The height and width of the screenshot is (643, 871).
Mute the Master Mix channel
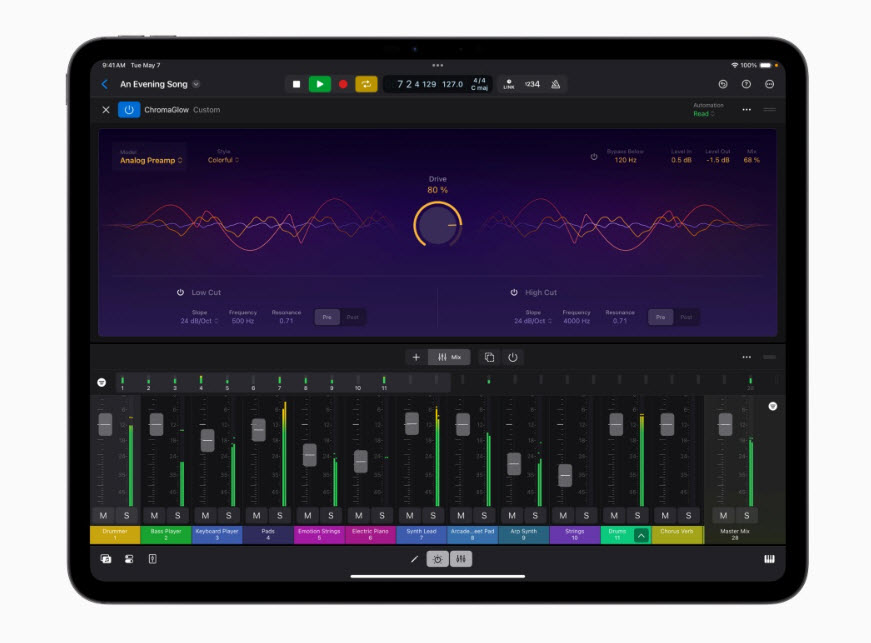coord(723,516)
